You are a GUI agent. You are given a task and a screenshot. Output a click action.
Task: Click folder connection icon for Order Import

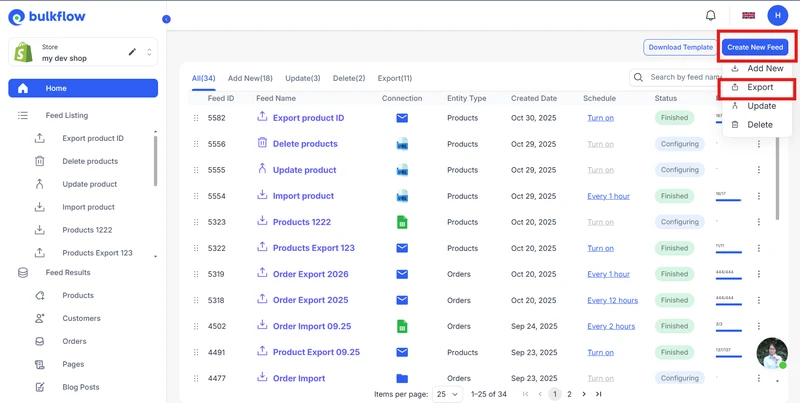(x=402, y=378)
